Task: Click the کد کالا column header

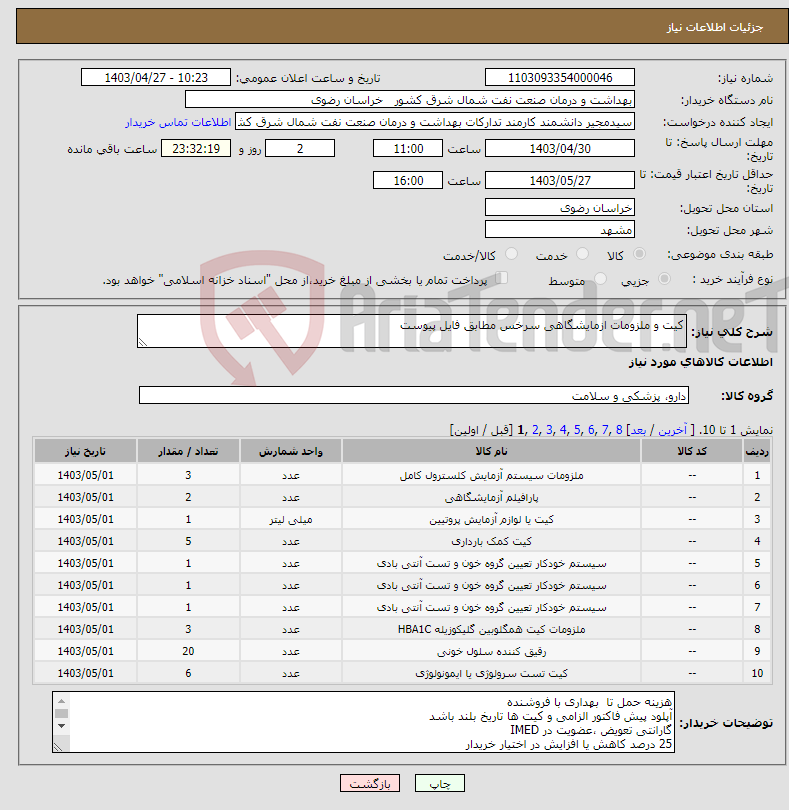Action: [692, 451]
